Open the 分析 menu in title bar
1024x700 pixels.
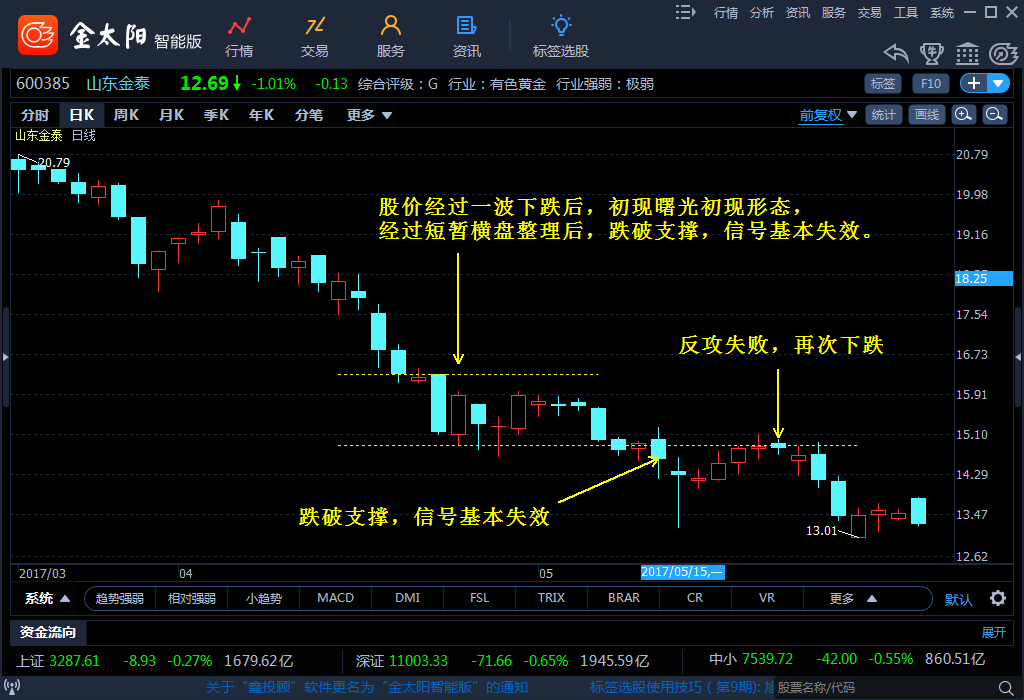pyautogui.click(x=762, y=12)
